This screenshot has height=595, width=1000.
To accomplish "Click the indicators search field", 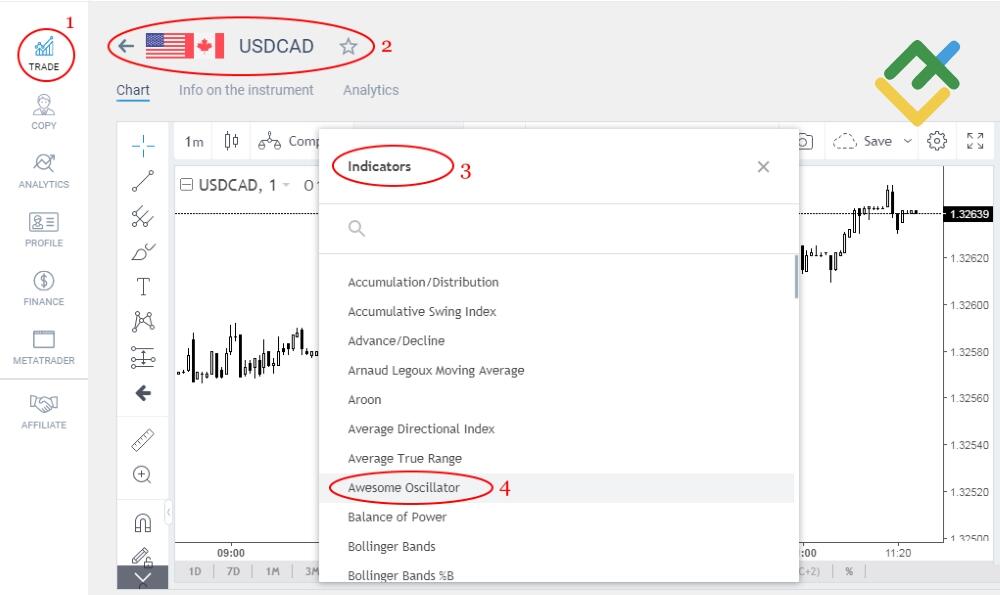I will coord(560,229).
